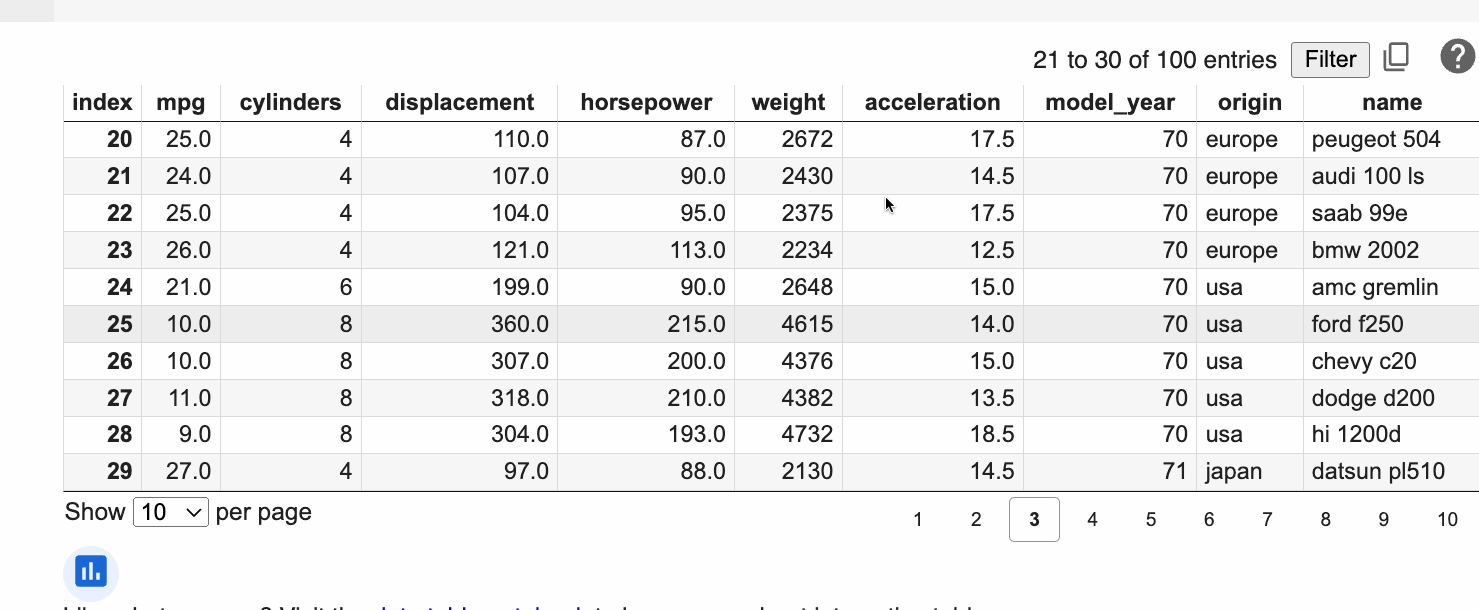Click the copy table icon
This screenshot has height=610, width=1479.
[x=1396, y=58]
